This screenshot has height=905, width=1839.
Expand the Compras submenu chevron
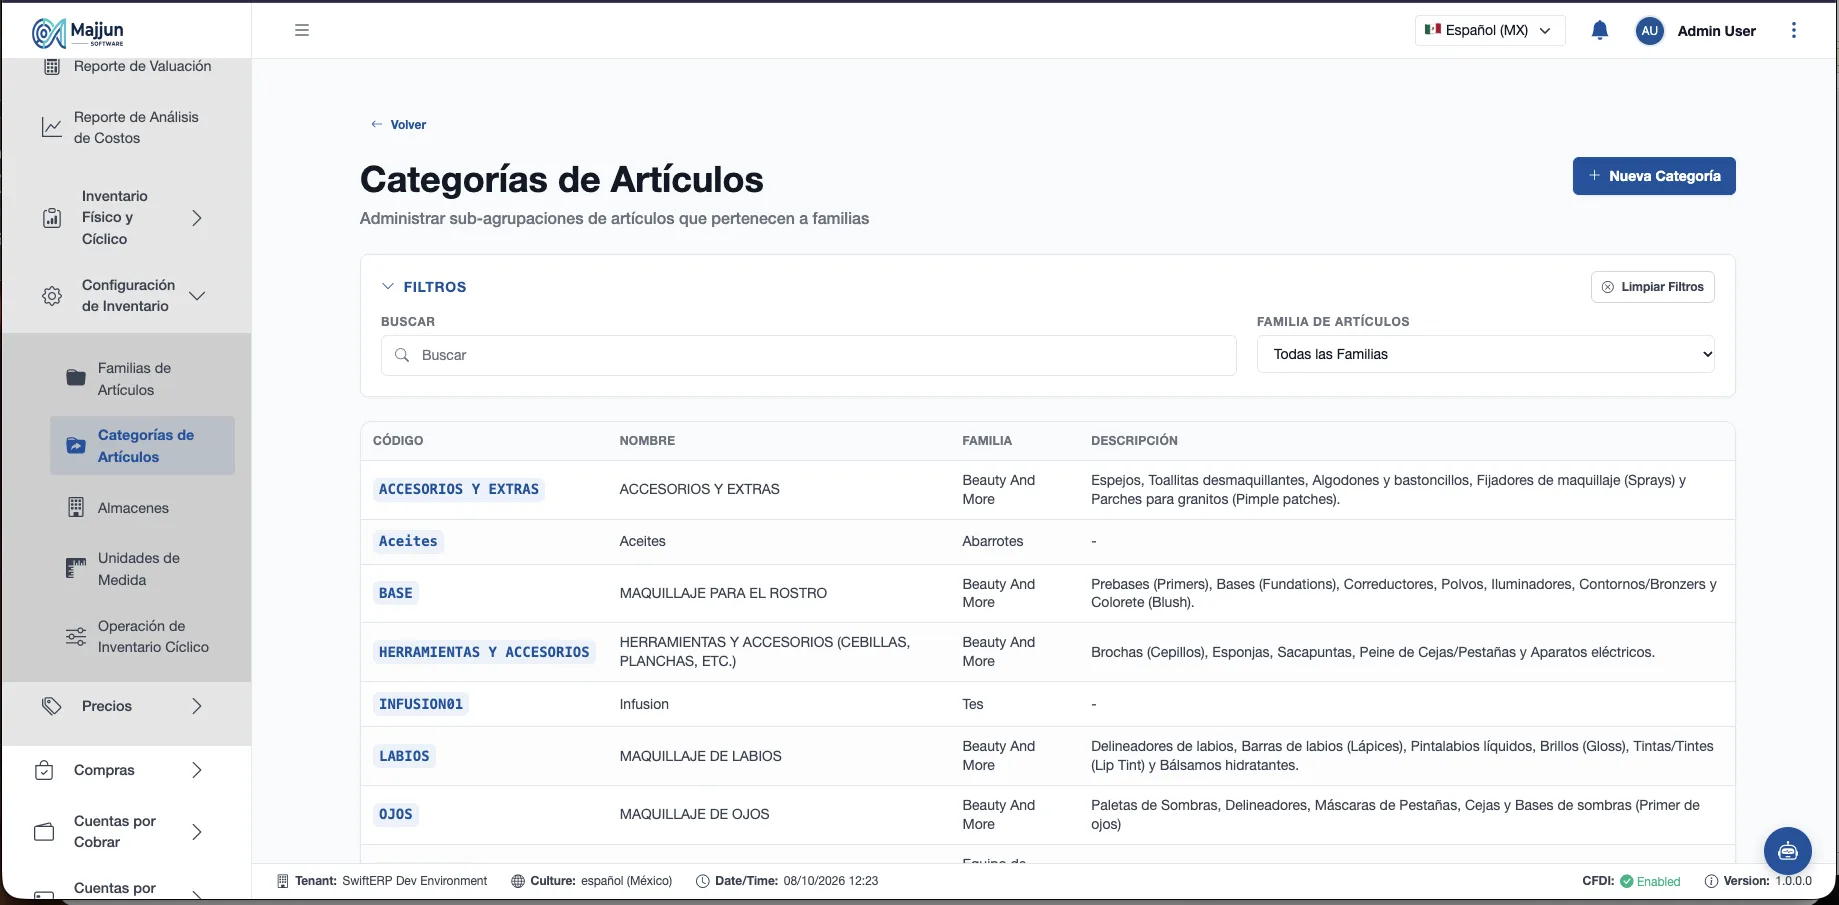coord(197,770)
